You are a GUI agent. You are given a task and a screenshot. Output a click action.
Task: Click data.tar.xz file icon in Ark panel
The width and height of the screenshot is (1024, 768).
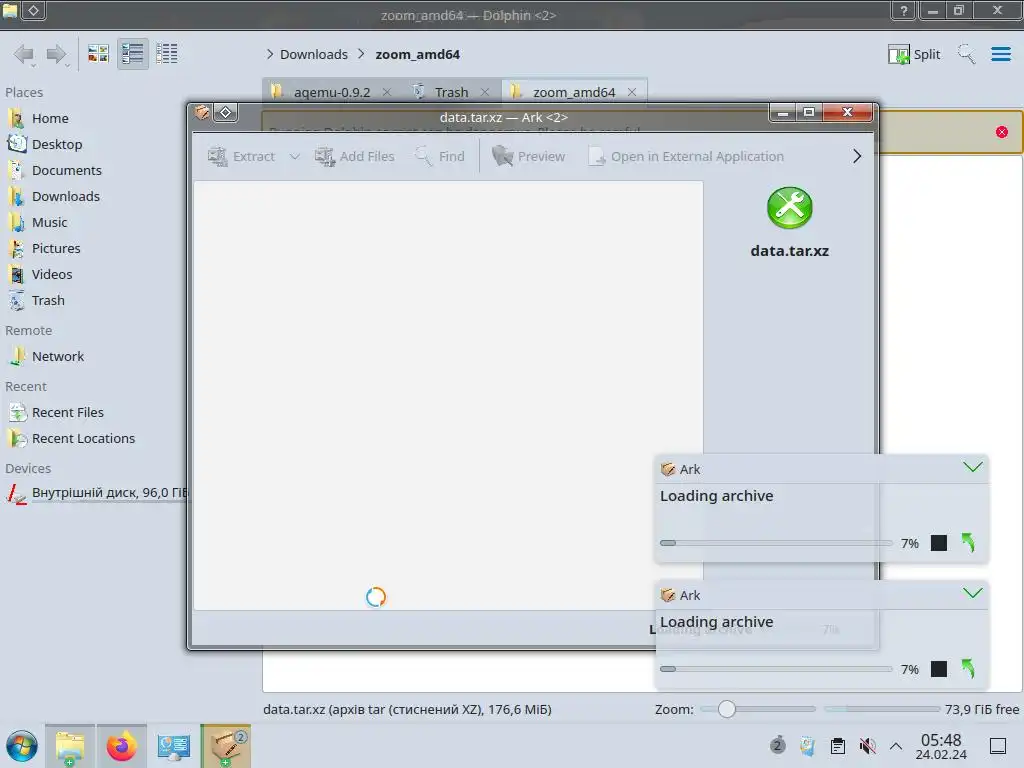click(790, 208)
